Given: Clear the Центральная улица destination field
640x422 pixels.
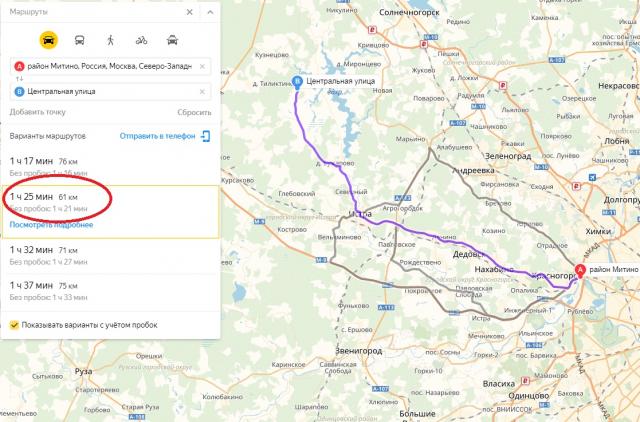Looking at the screenshot, I should click(202, 92).
